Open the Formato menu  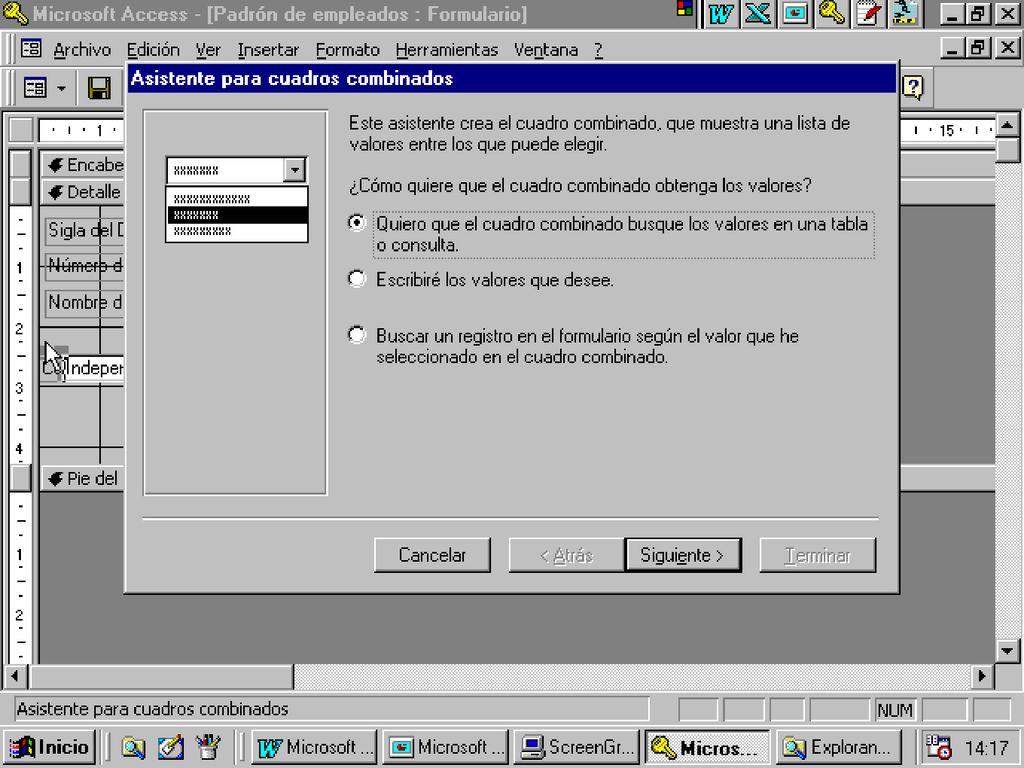click(x=347, y=50)
